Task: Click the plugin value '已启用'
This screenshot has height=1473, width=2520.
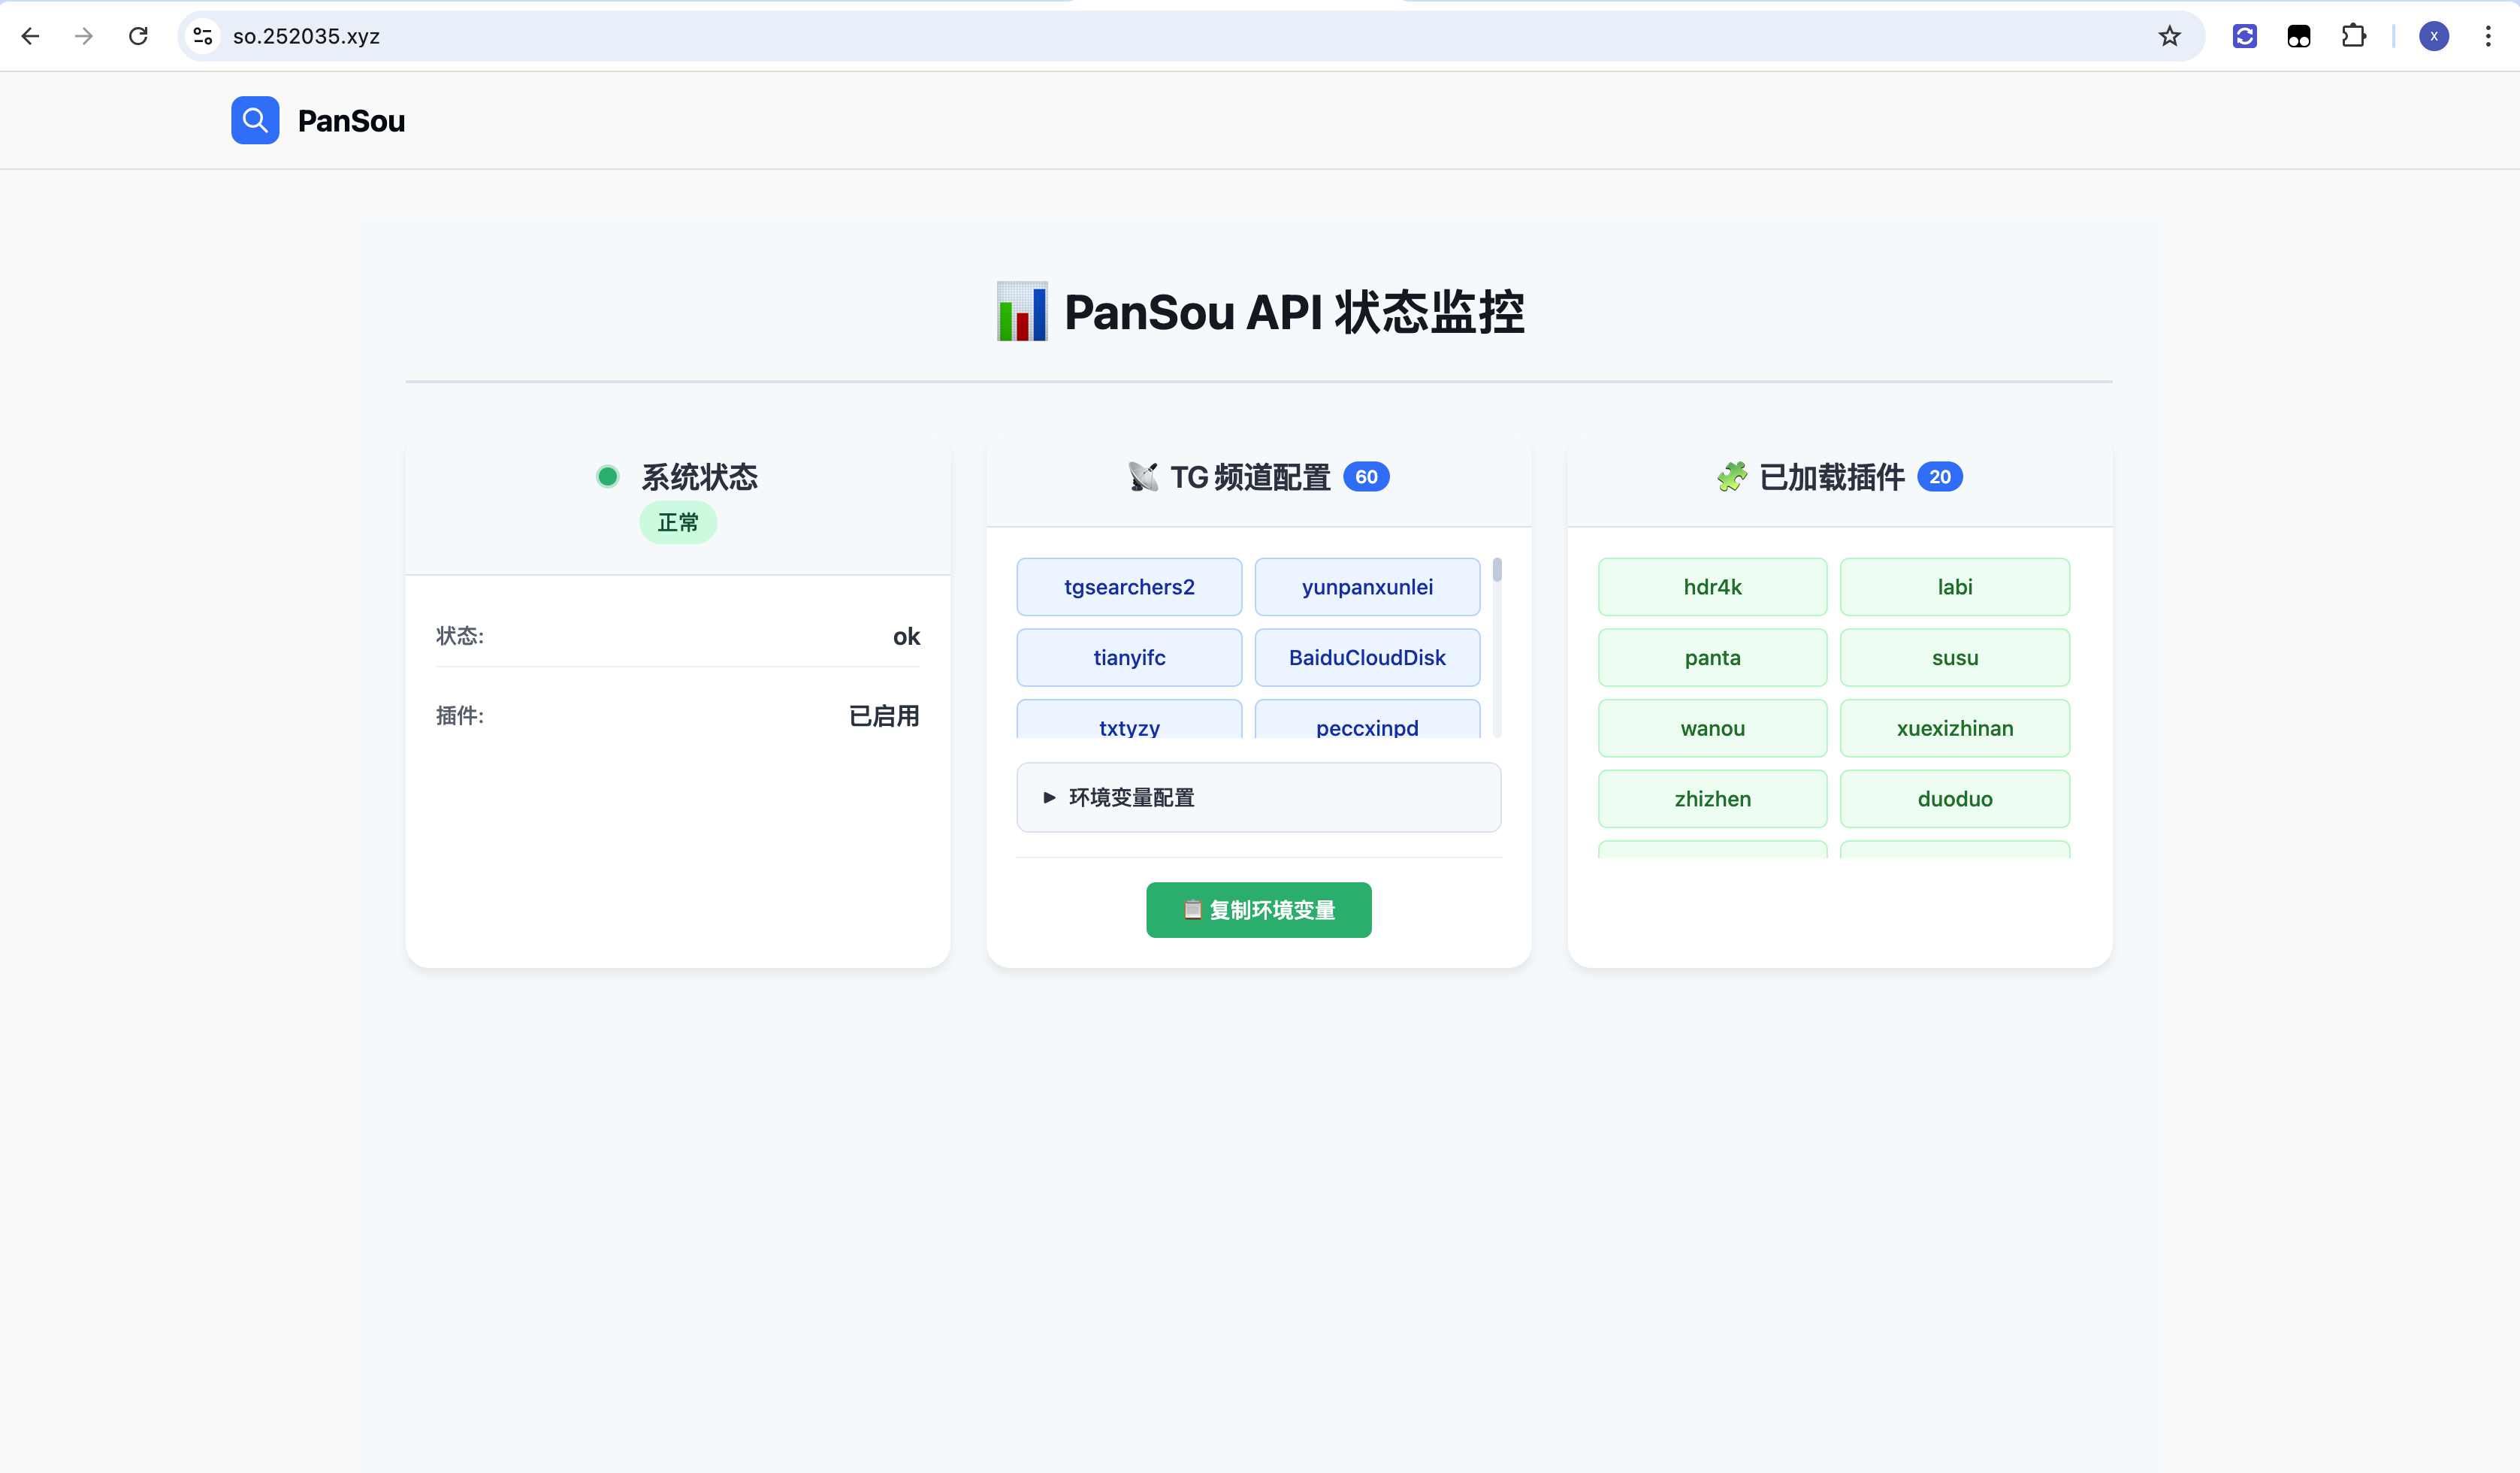Action: click(x=883, y=715)
